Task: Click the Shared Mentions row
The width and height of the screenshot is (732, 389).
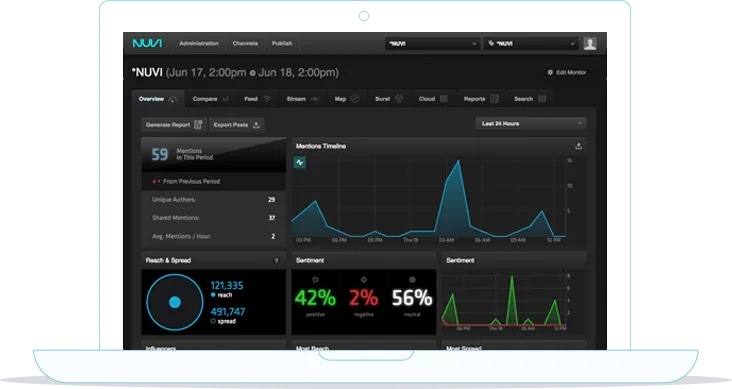Action: [214, 218]
